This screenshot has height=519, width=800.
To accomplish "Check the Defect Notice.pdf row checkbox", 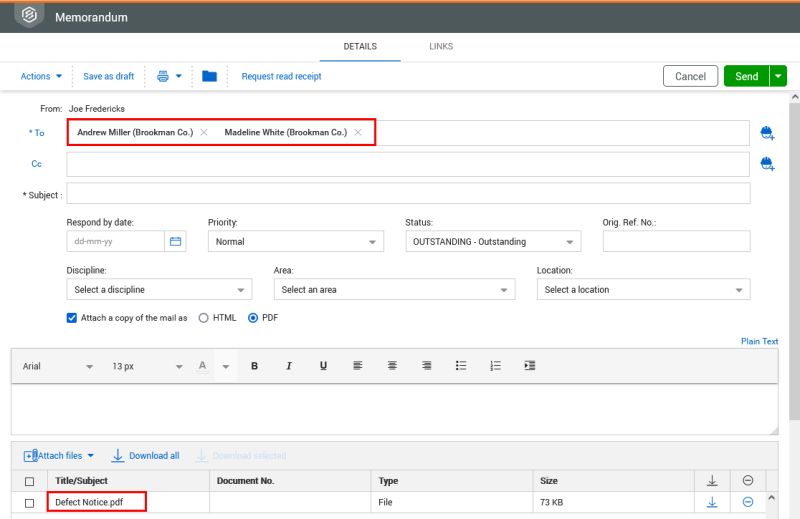I will pyautogui.click(x=30, y=503).
